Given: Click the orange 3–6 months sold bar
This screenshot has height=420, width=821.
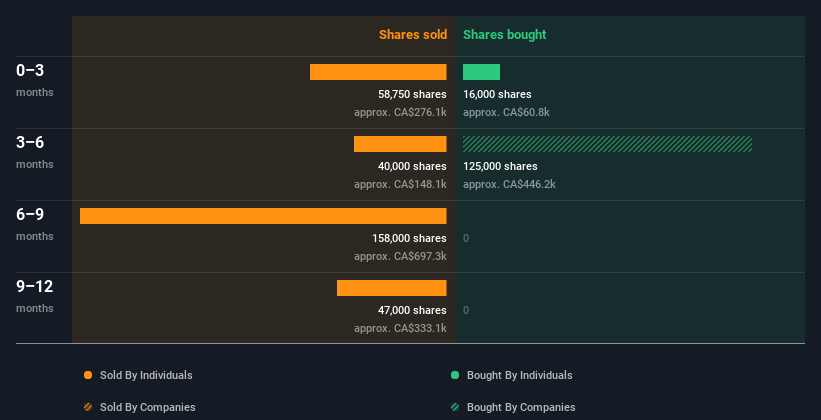Looking at the screenshot, I should pos(400,144).
